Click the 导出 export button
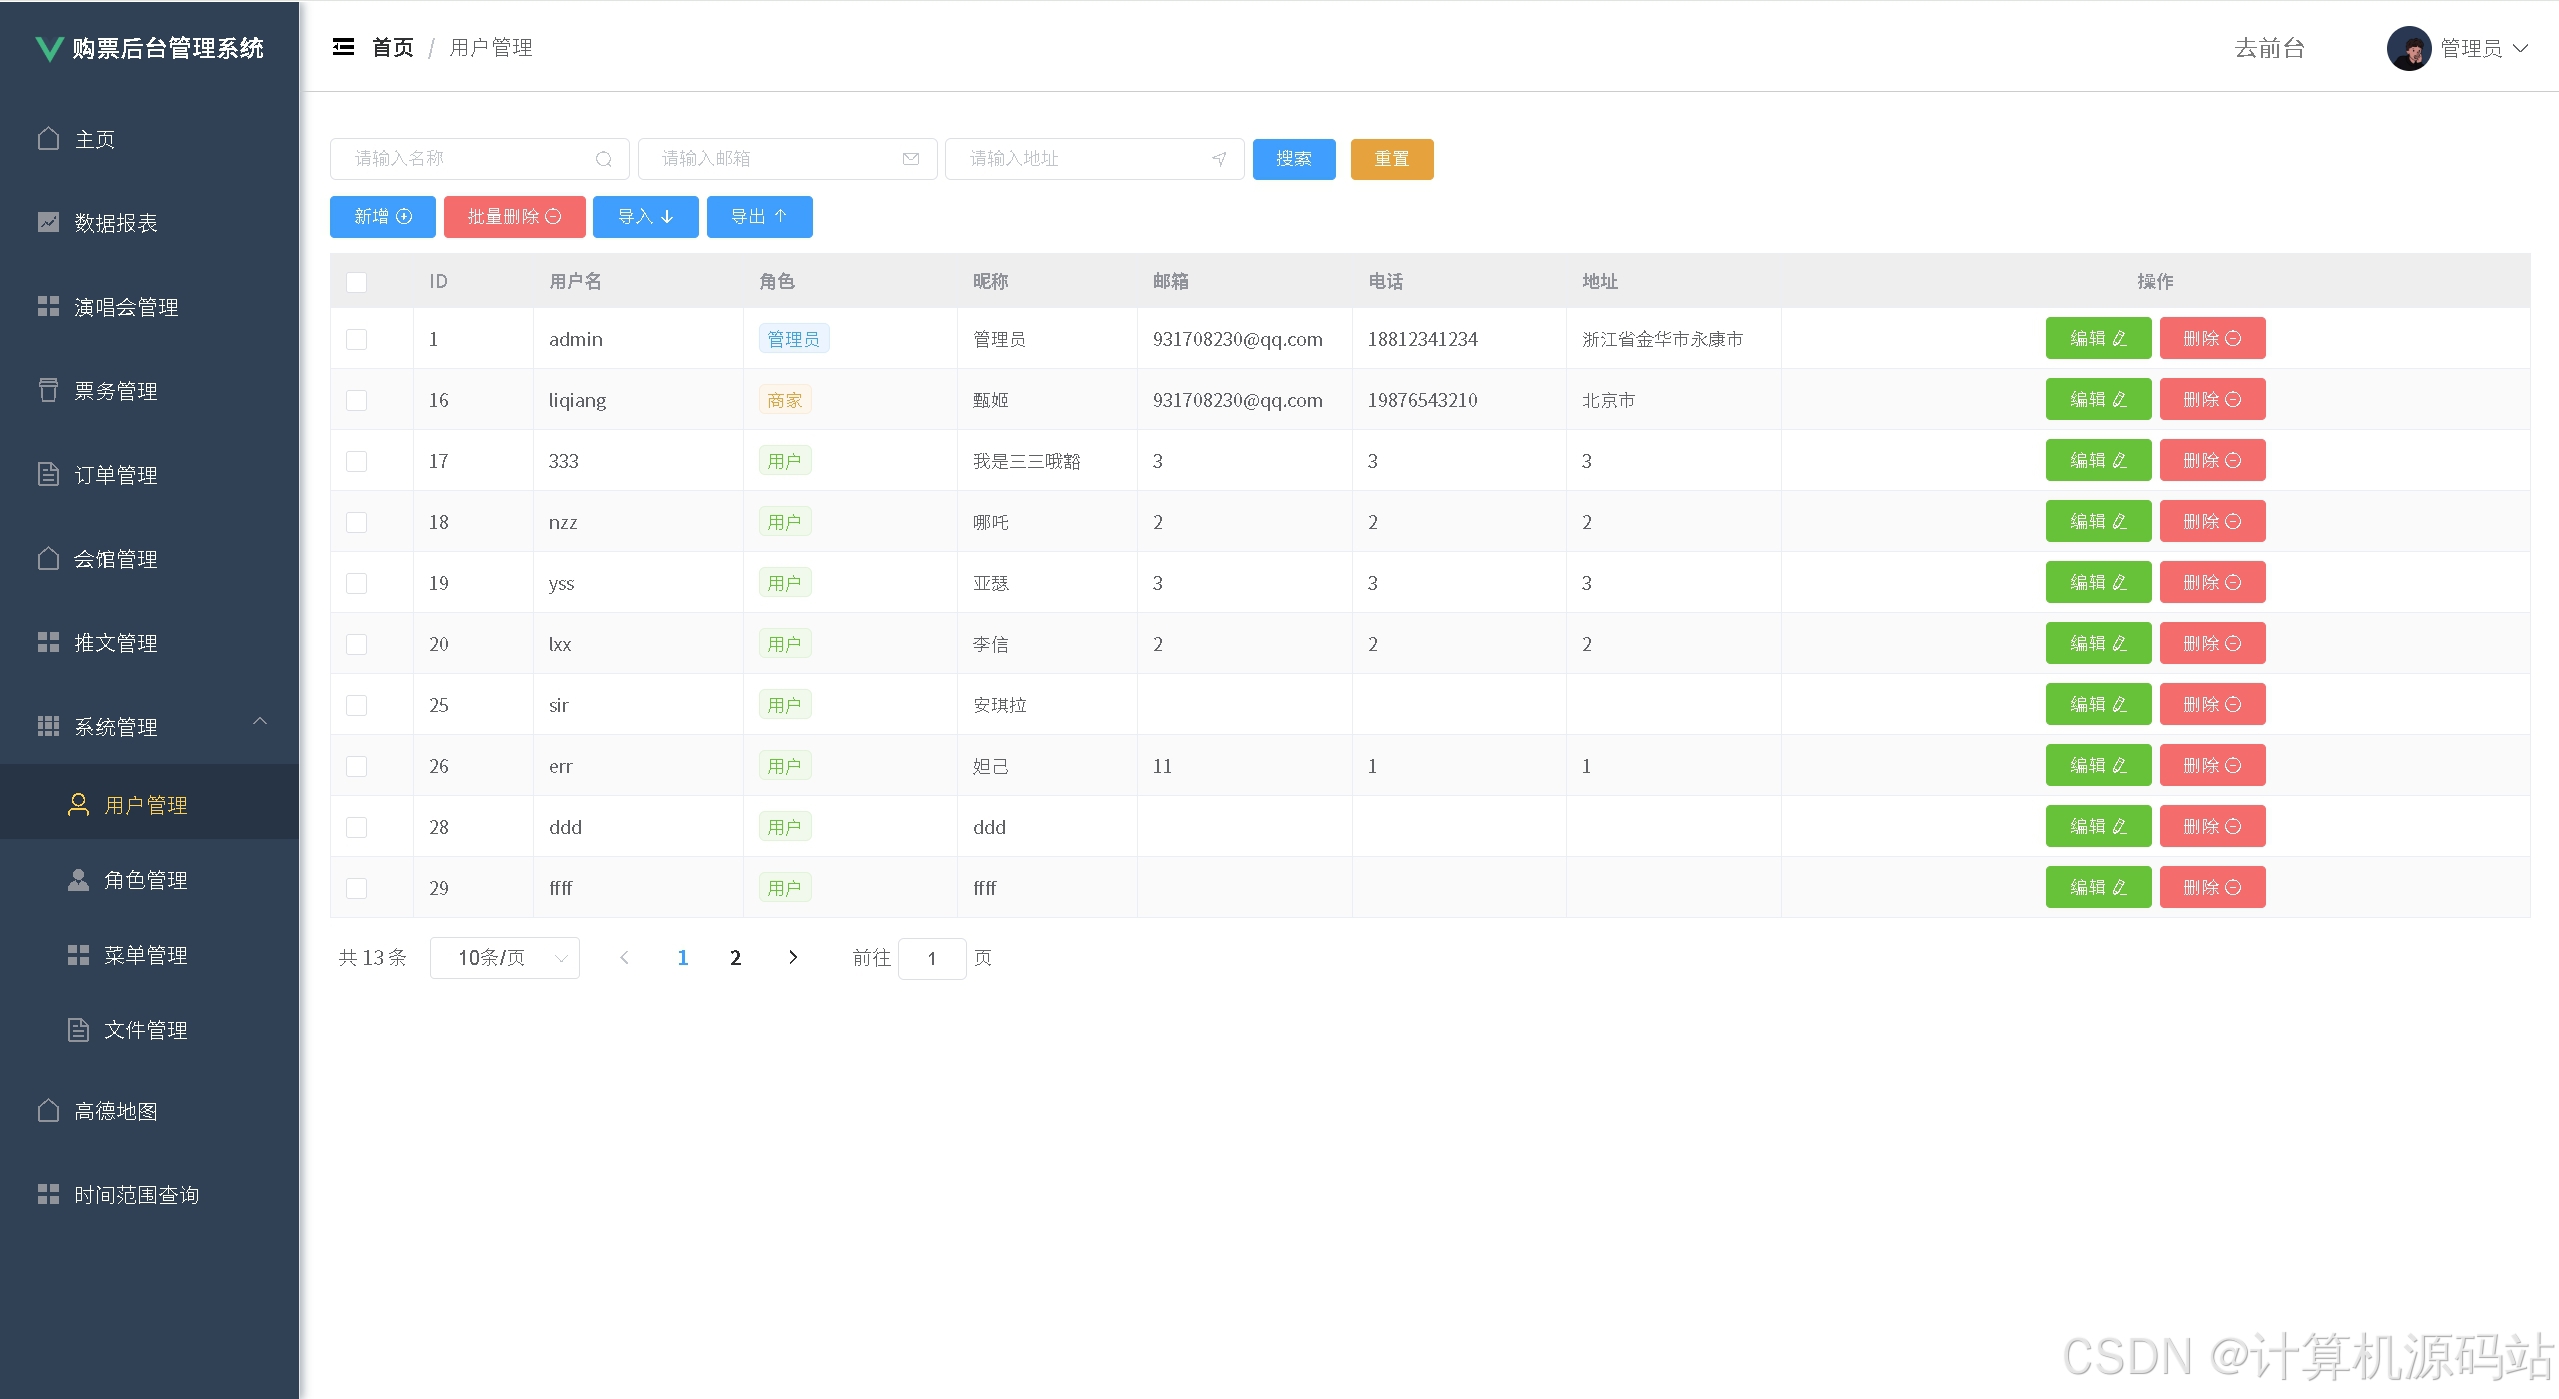The image size is (2559, 1399). pyautogui.click(x=760, y=217)
